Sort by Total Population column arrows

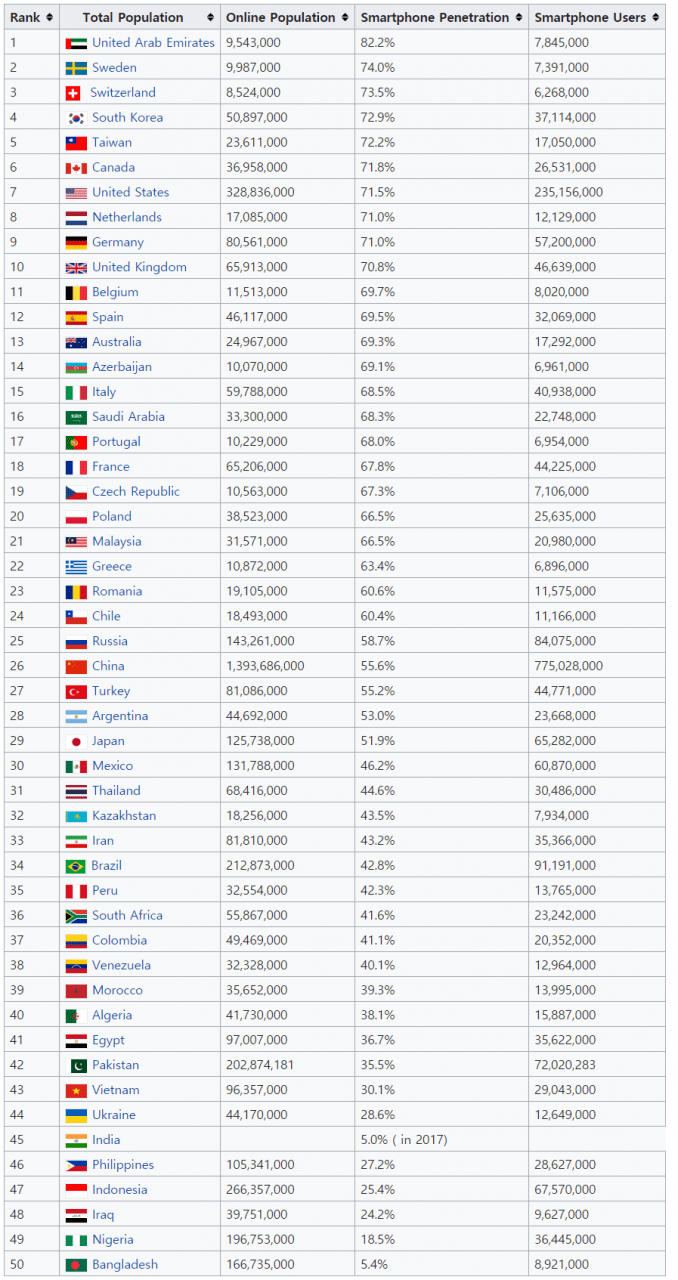[210, 18]
